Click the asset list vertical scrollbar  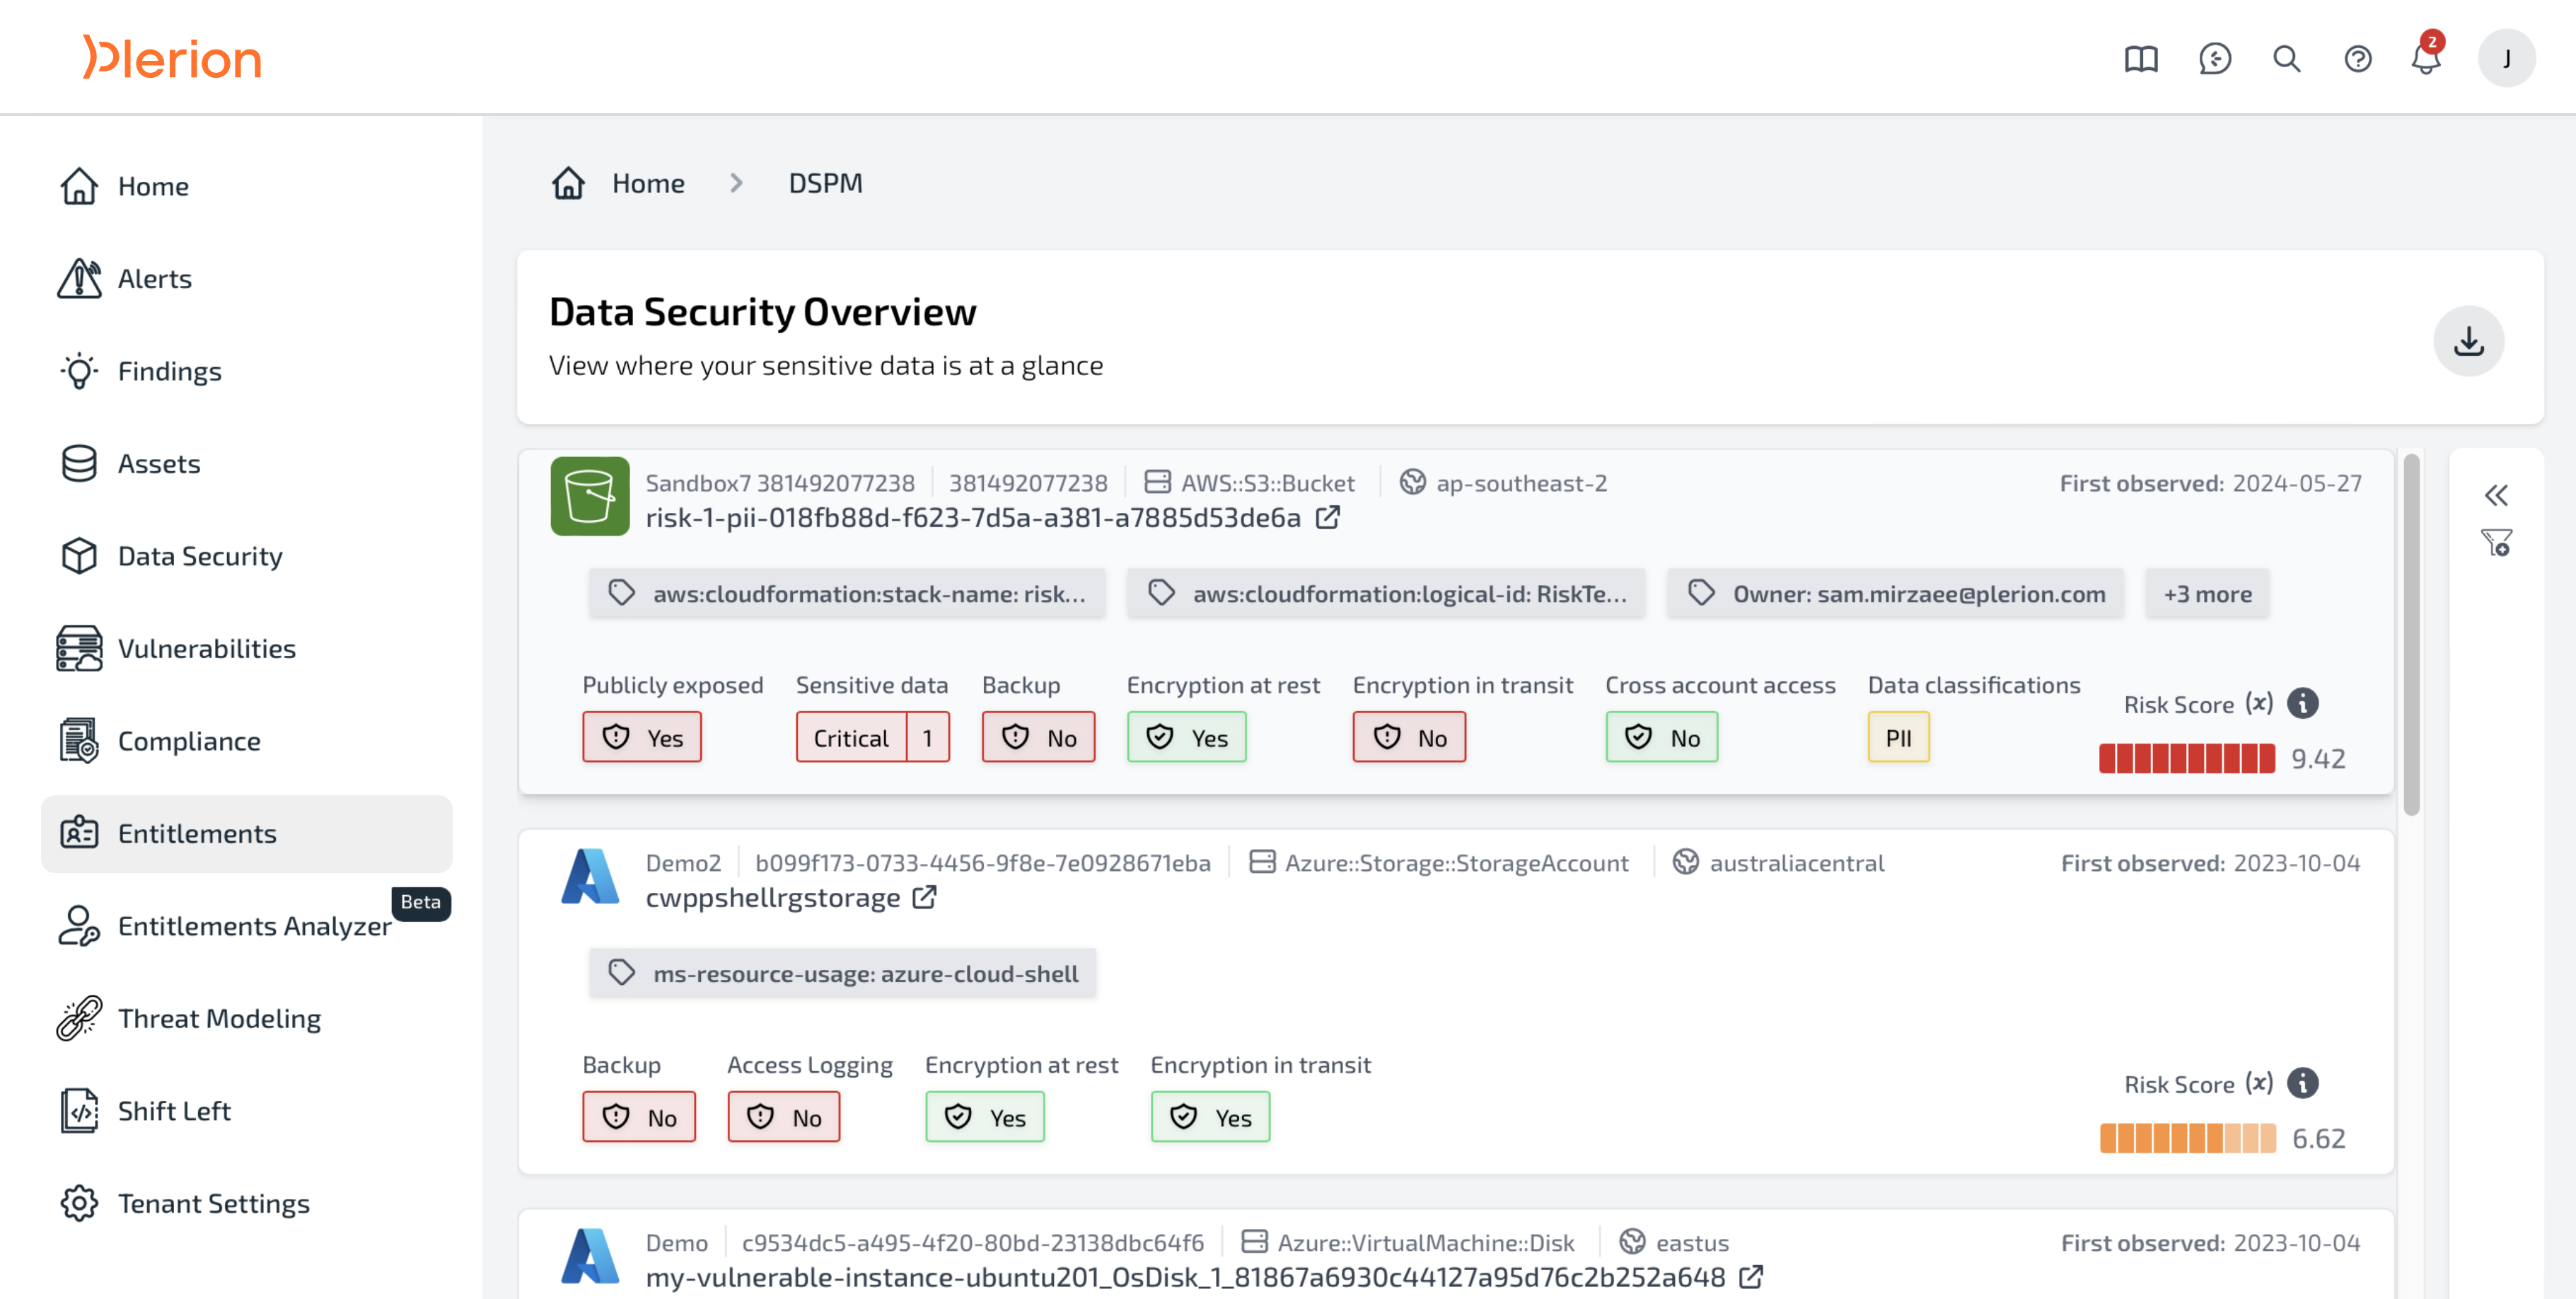(2411, 635)
